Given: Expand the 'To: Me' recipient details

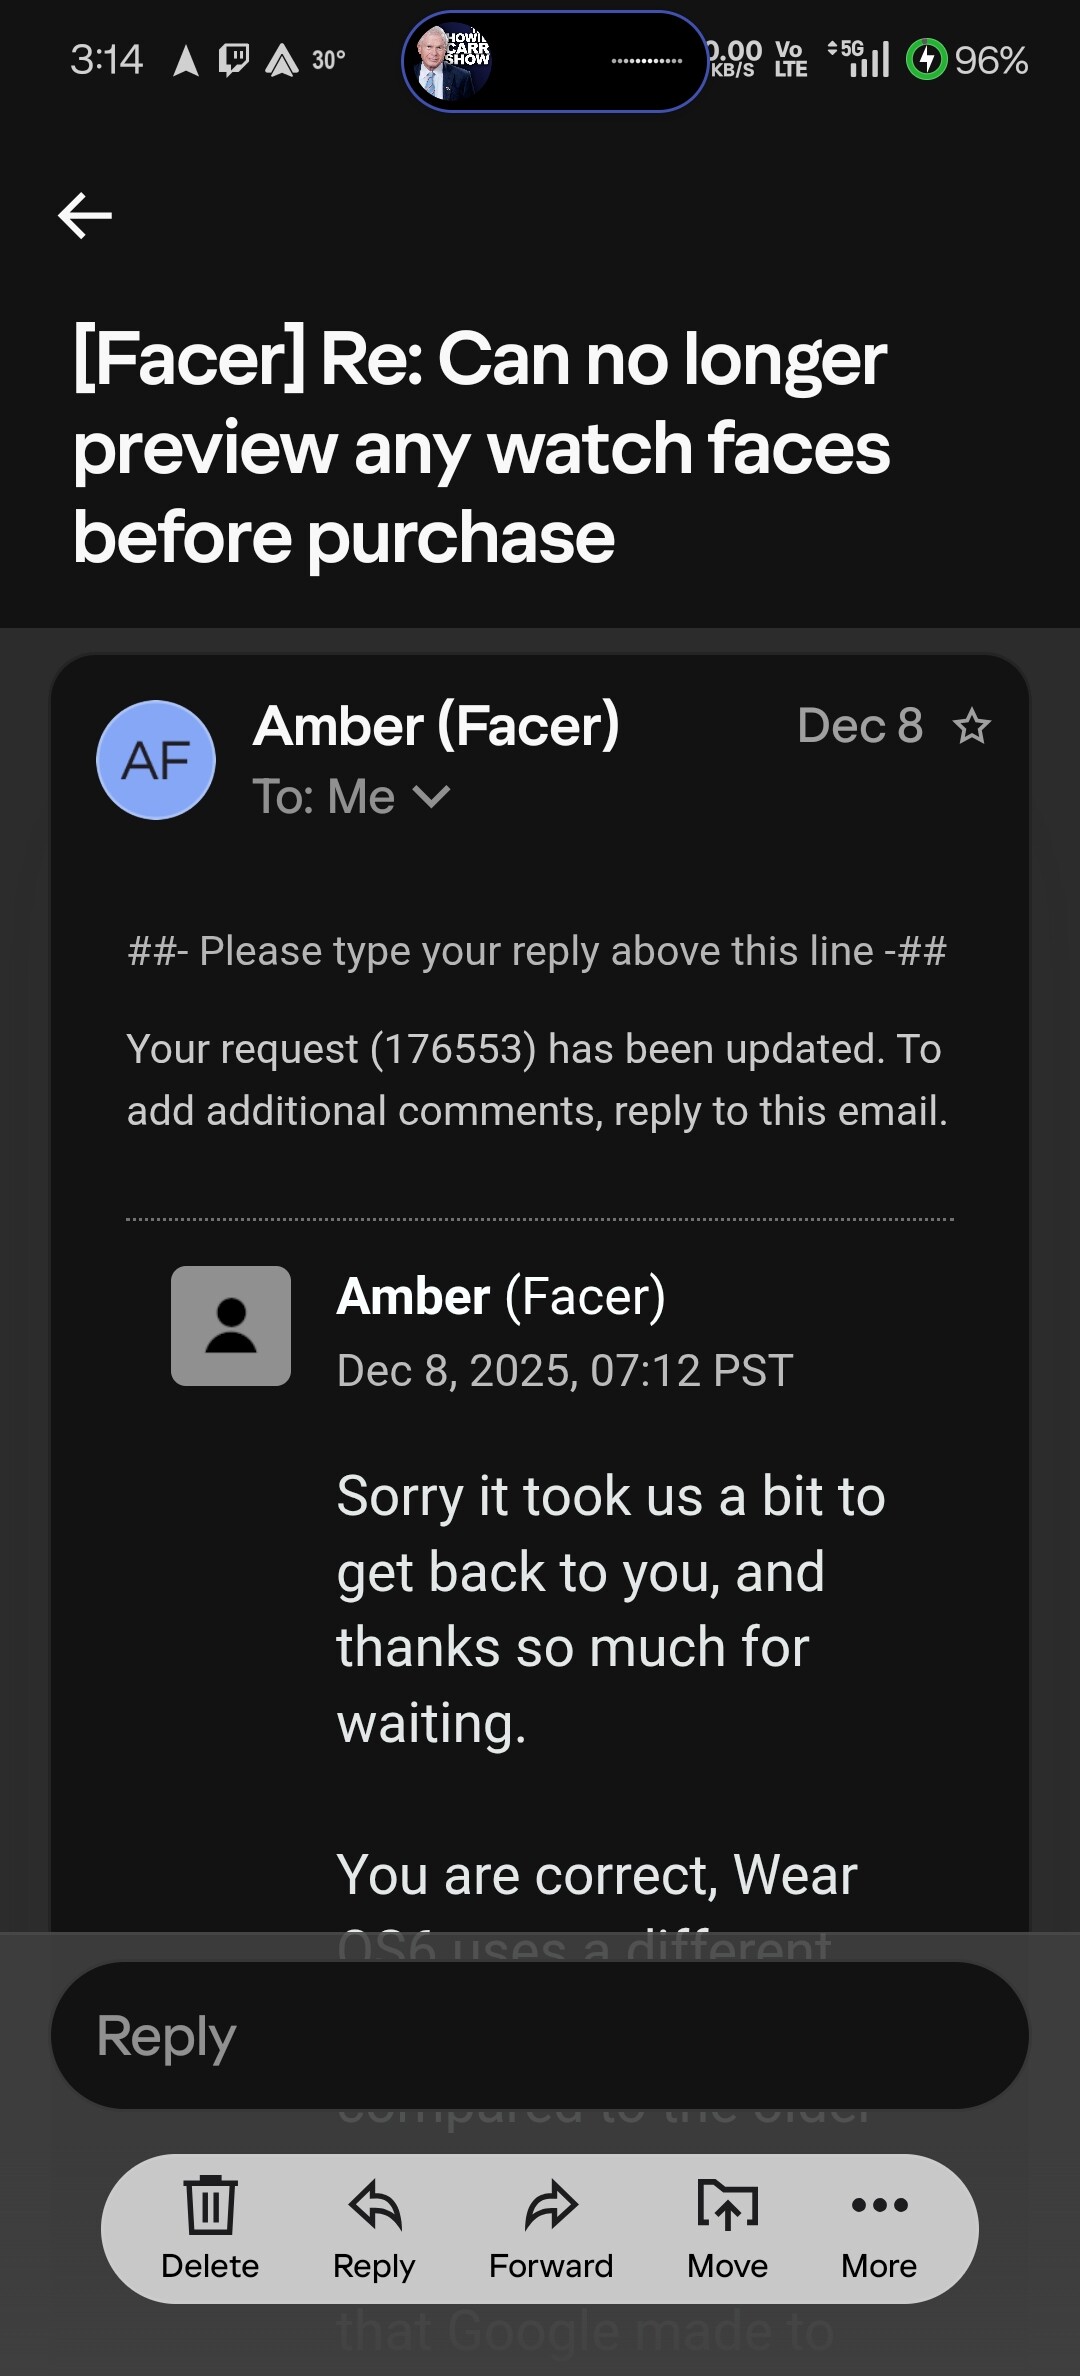Looking at the screenshot, I should pos(431,797).
